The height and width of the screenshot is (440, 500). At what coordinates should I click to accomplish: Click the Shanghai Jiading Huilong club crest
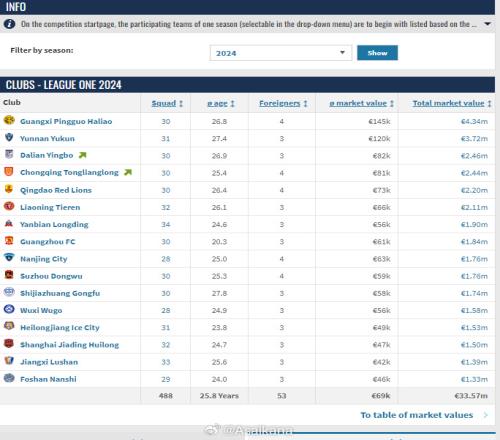9,344
